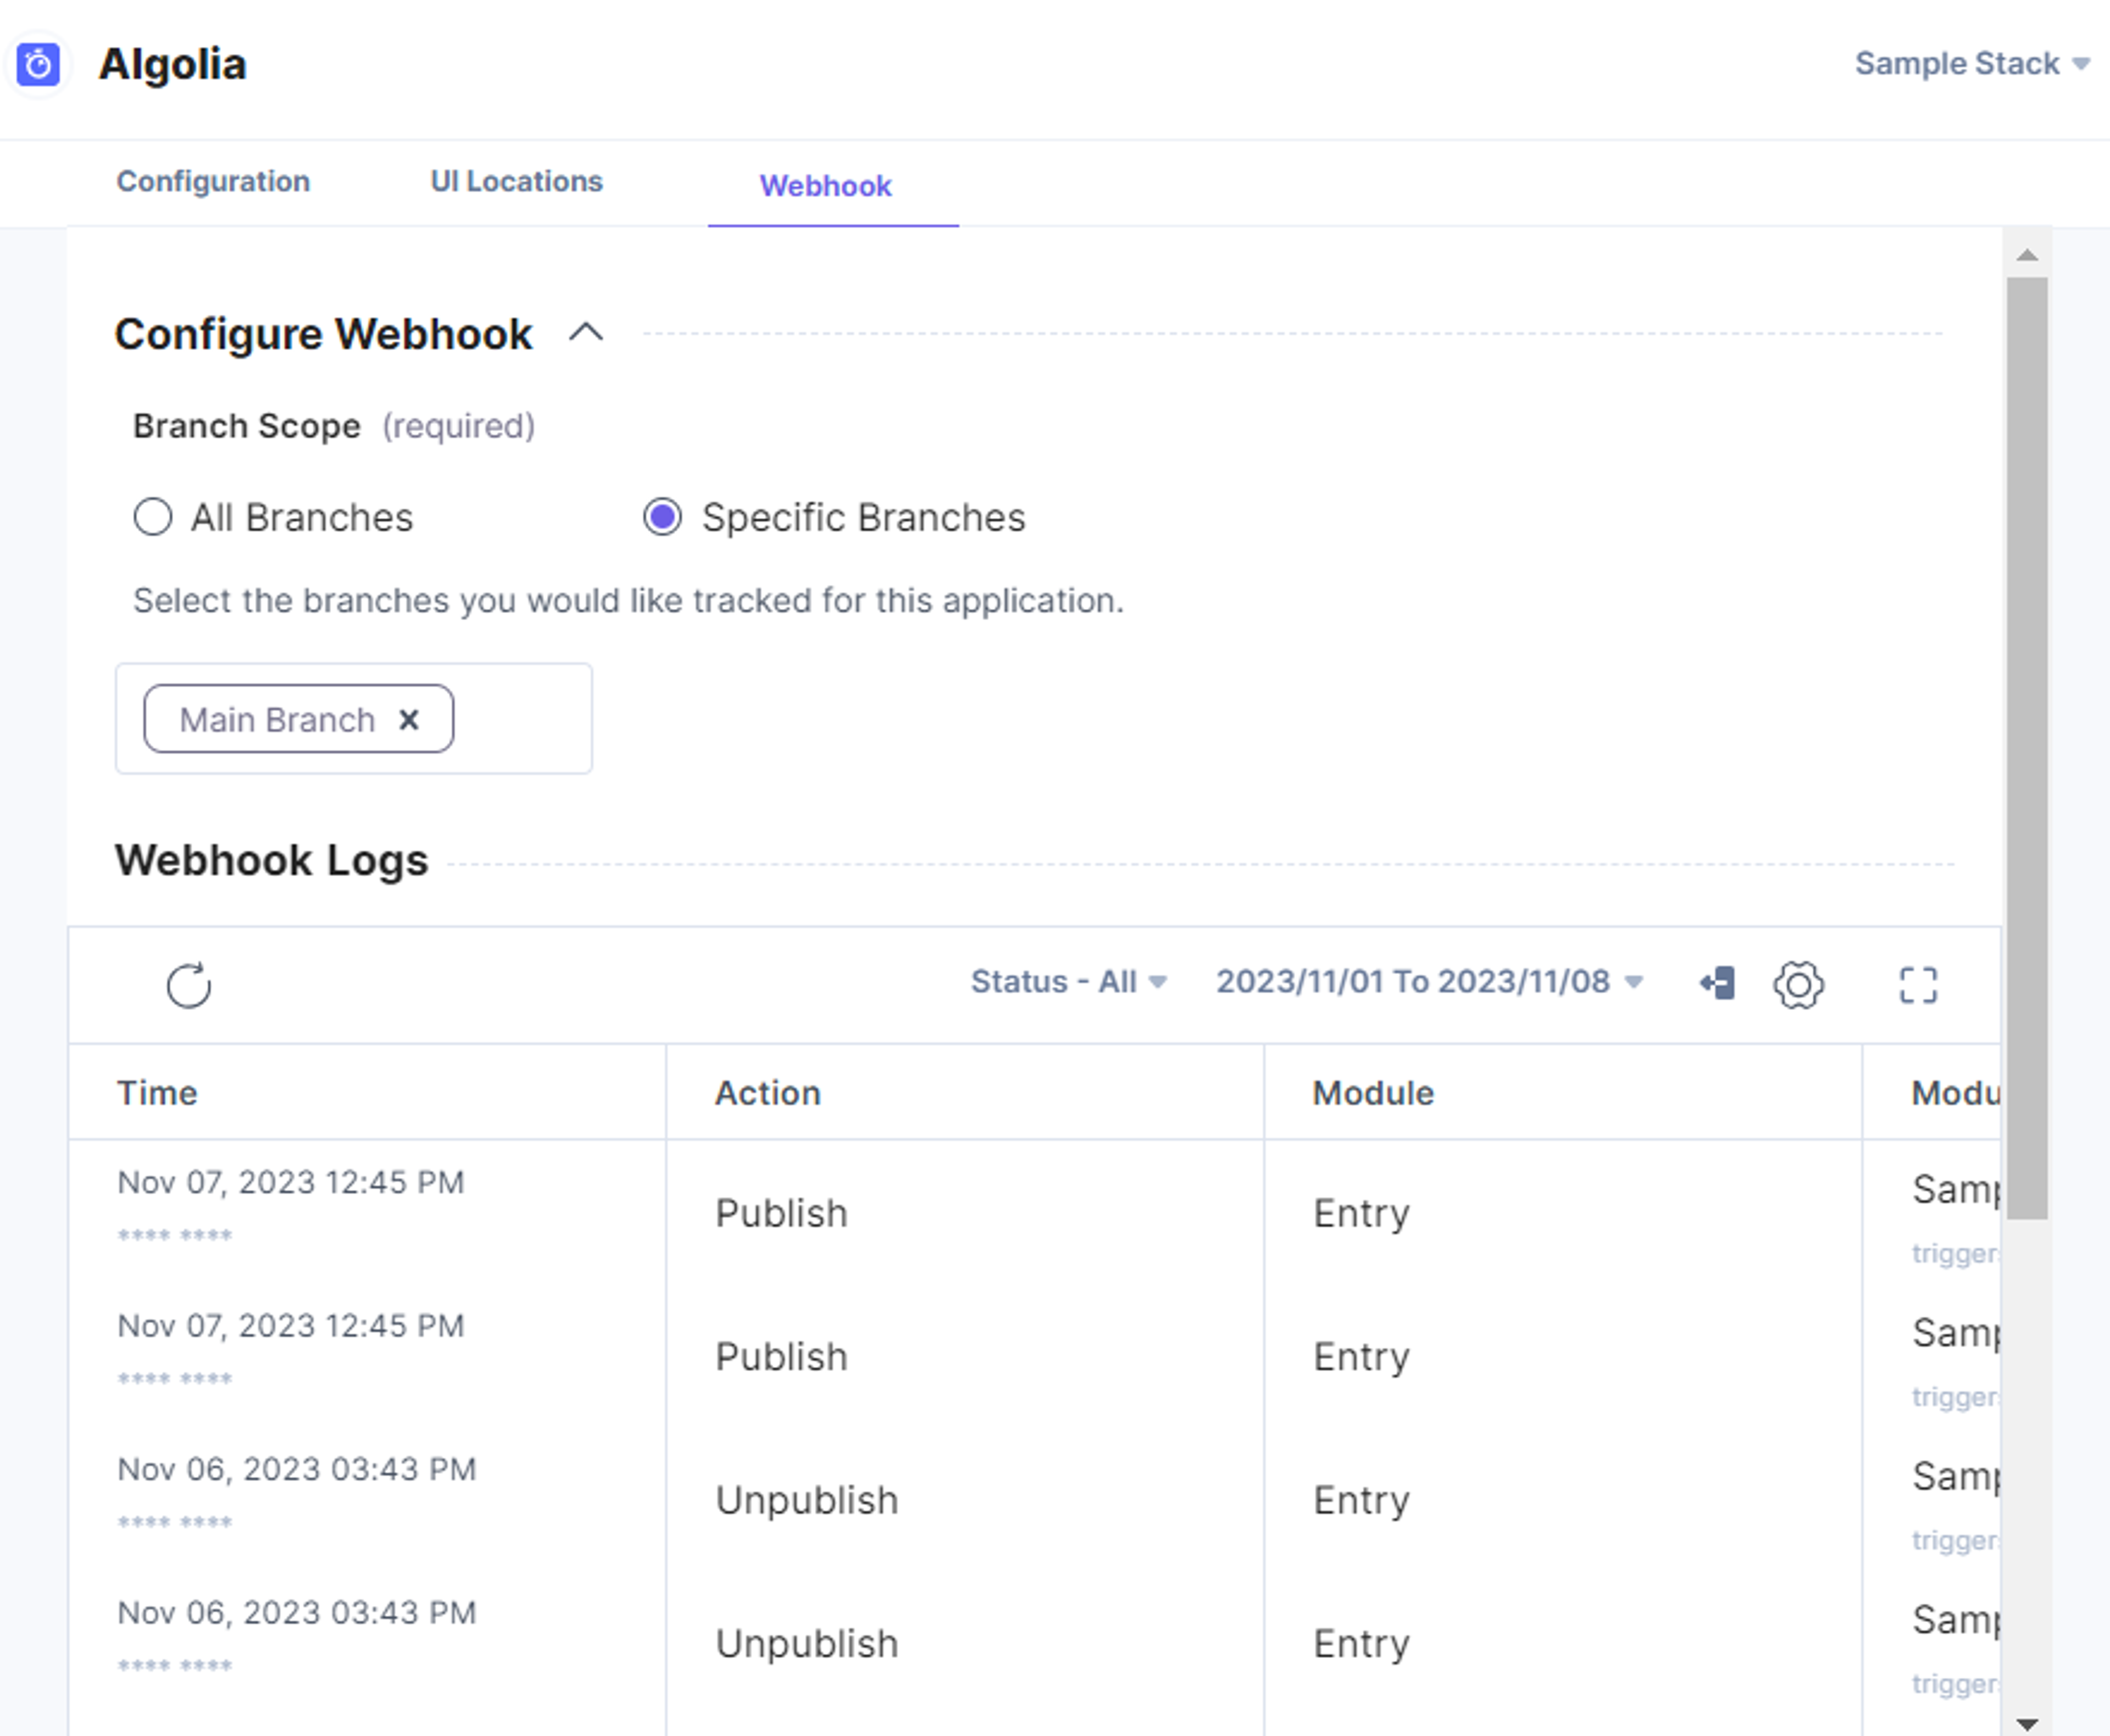Click the export logs icon
The height and width of the screenshot is (1736, 2110).
point(1718,983)
